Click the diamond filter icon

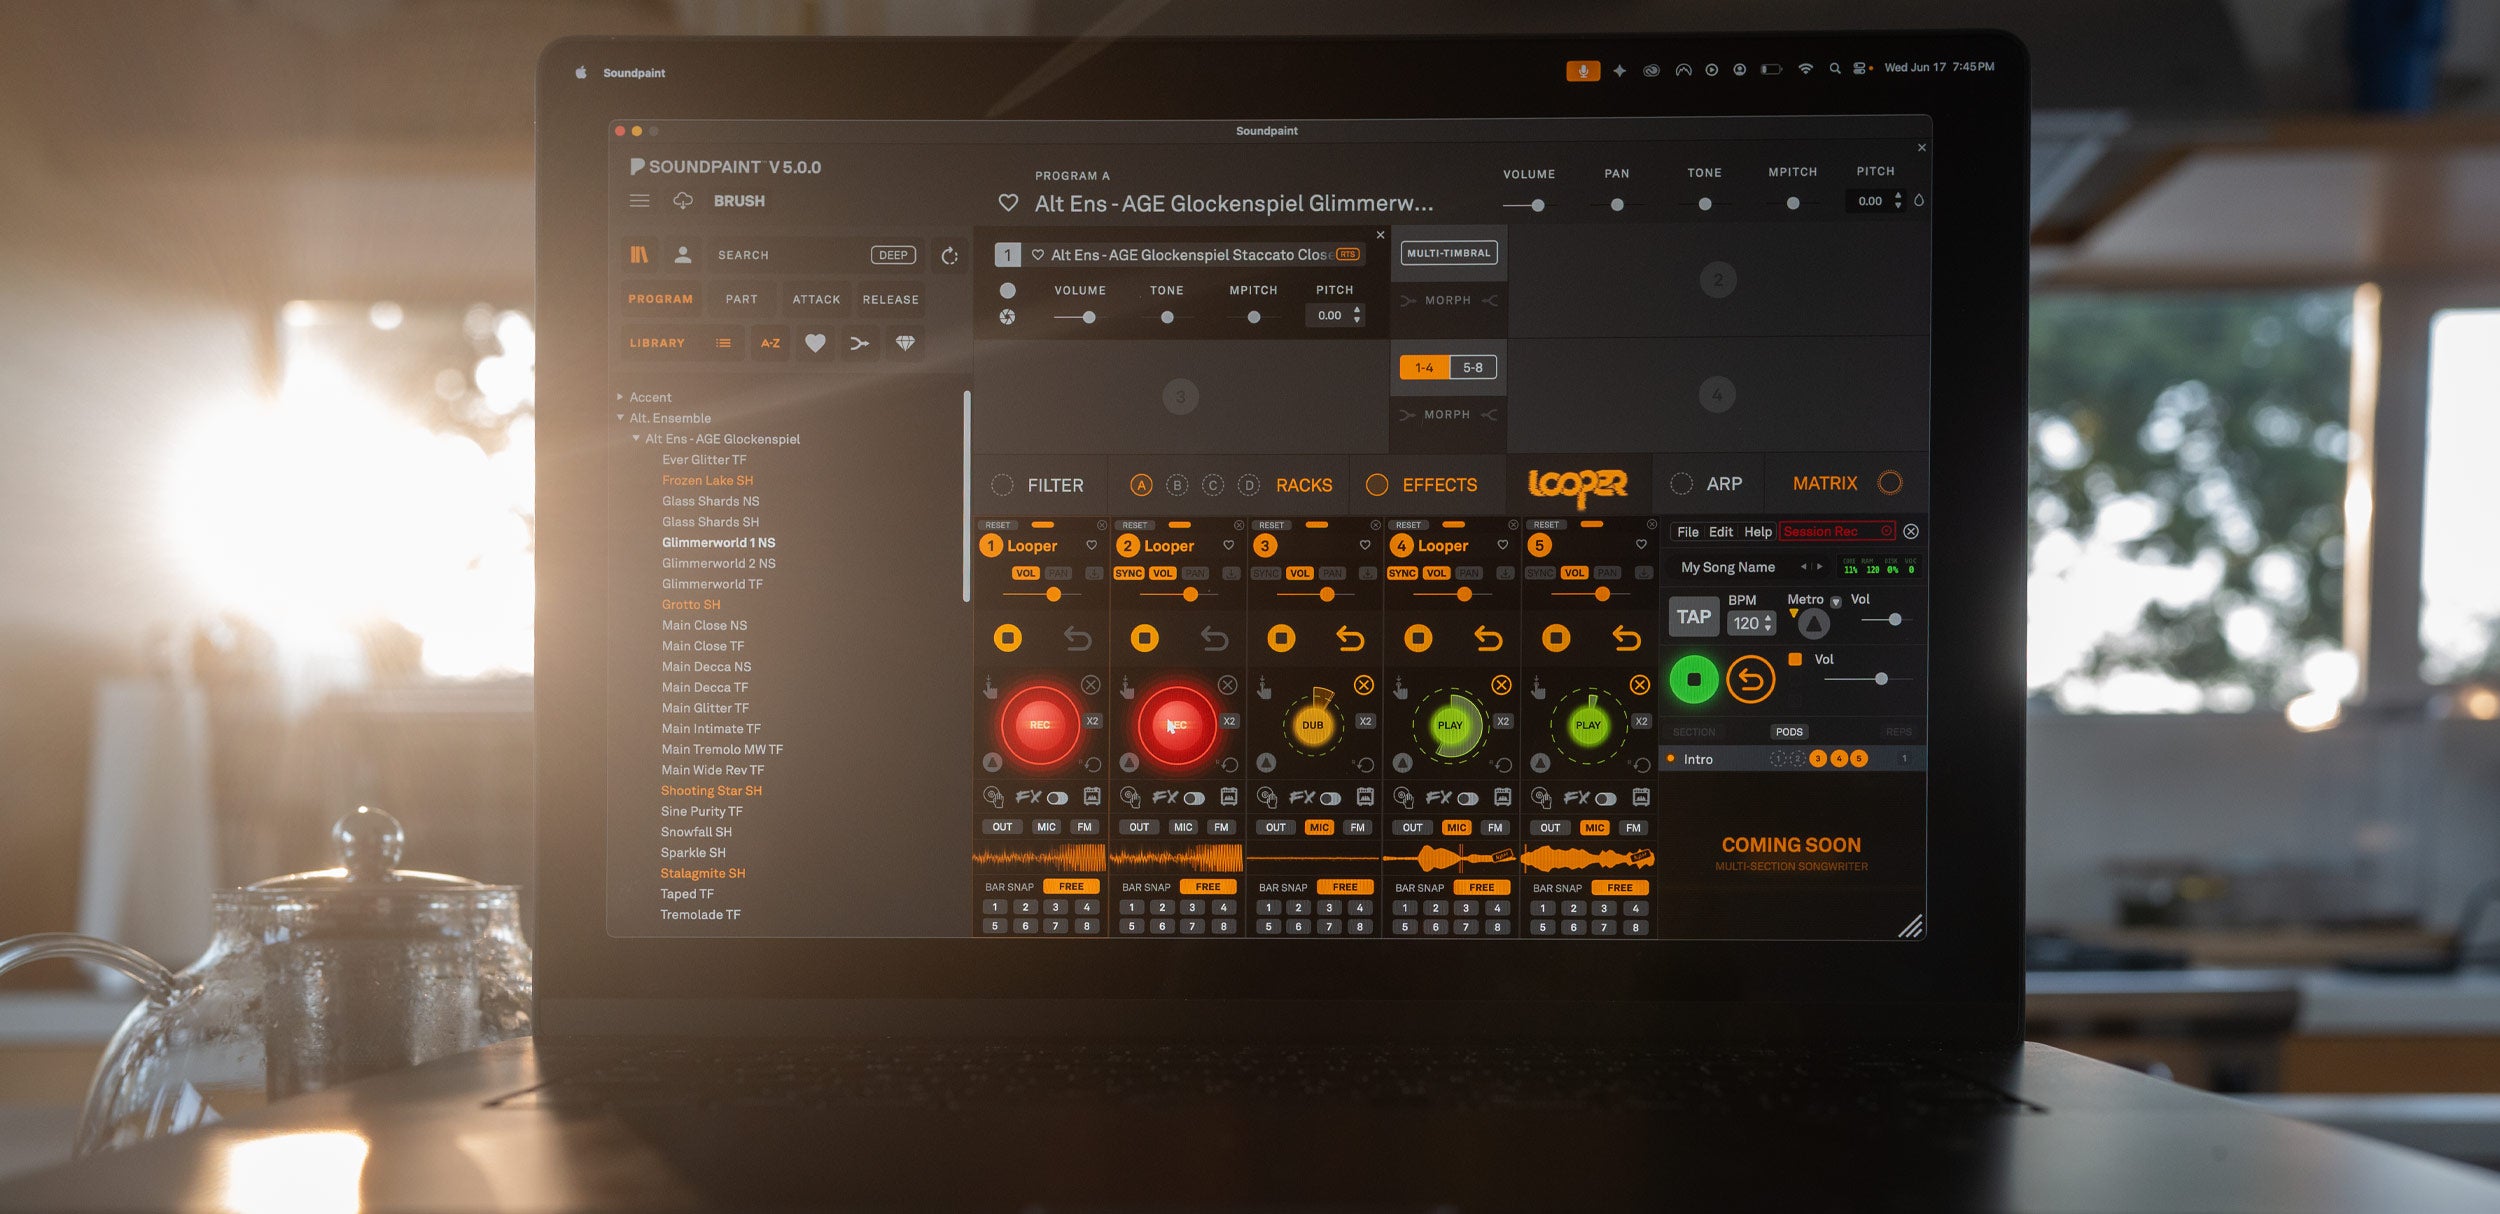(x=905, y=343)
